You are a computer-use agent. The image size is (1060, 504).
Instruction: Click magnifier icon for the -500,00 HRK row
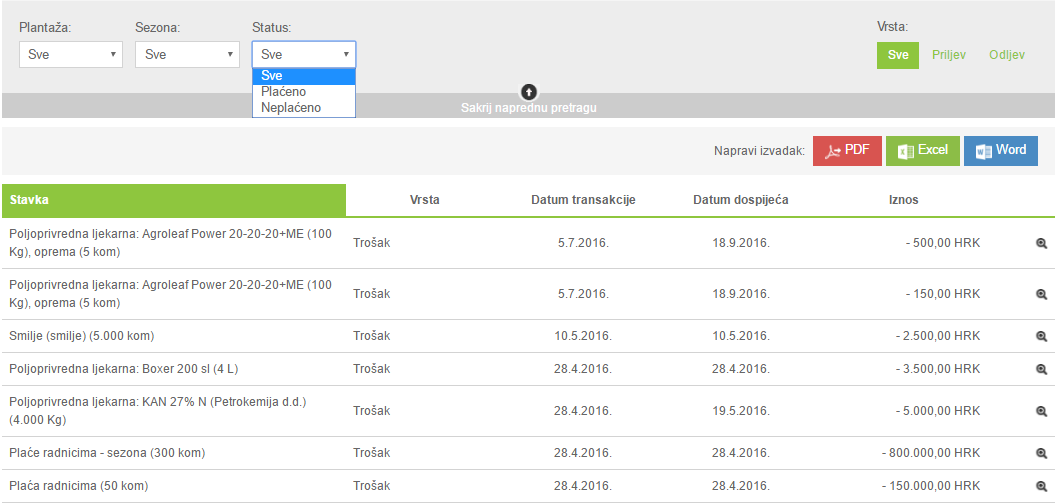(x=1041, y=243)
